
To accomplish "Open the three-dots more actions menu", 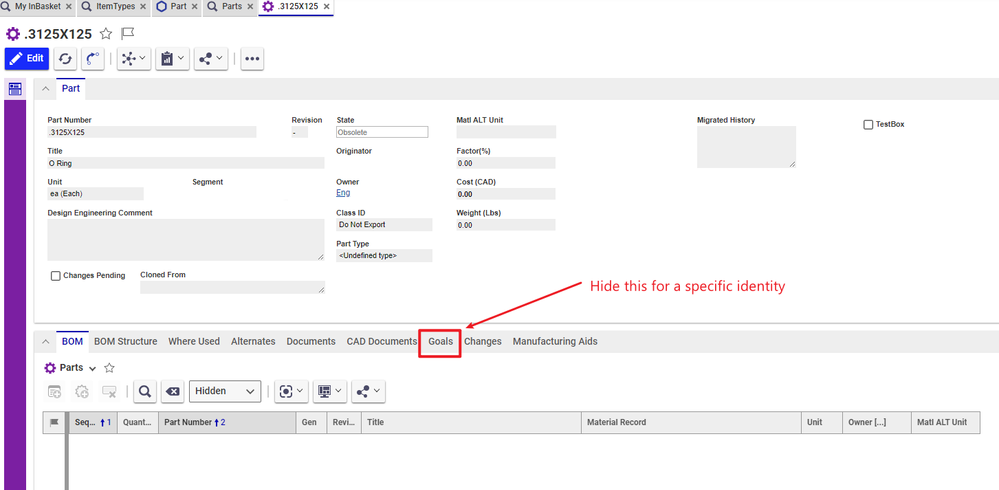I will click(x=252, y=59).
